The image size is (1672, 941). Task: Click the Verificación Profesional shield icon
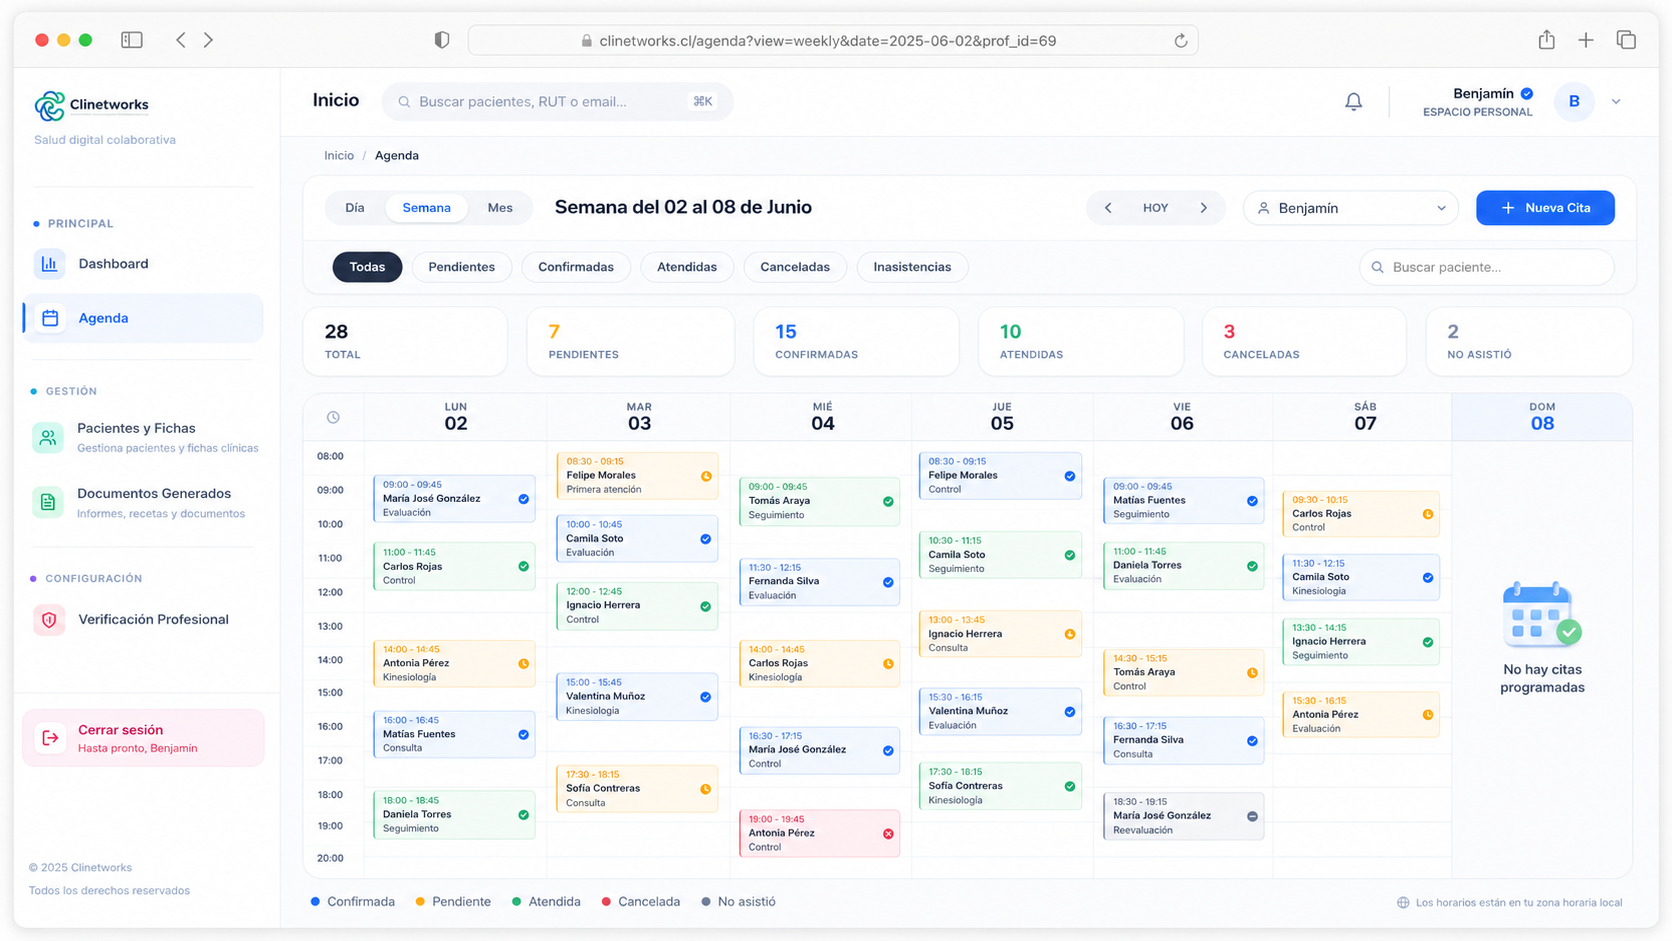point(49,620)
